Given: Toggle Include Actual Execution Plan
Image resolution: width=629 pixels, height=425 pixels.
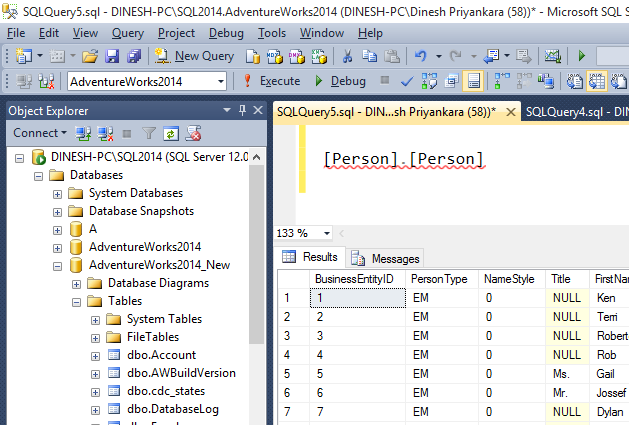Looking at the screenshot, I should (x=502, y=81).
